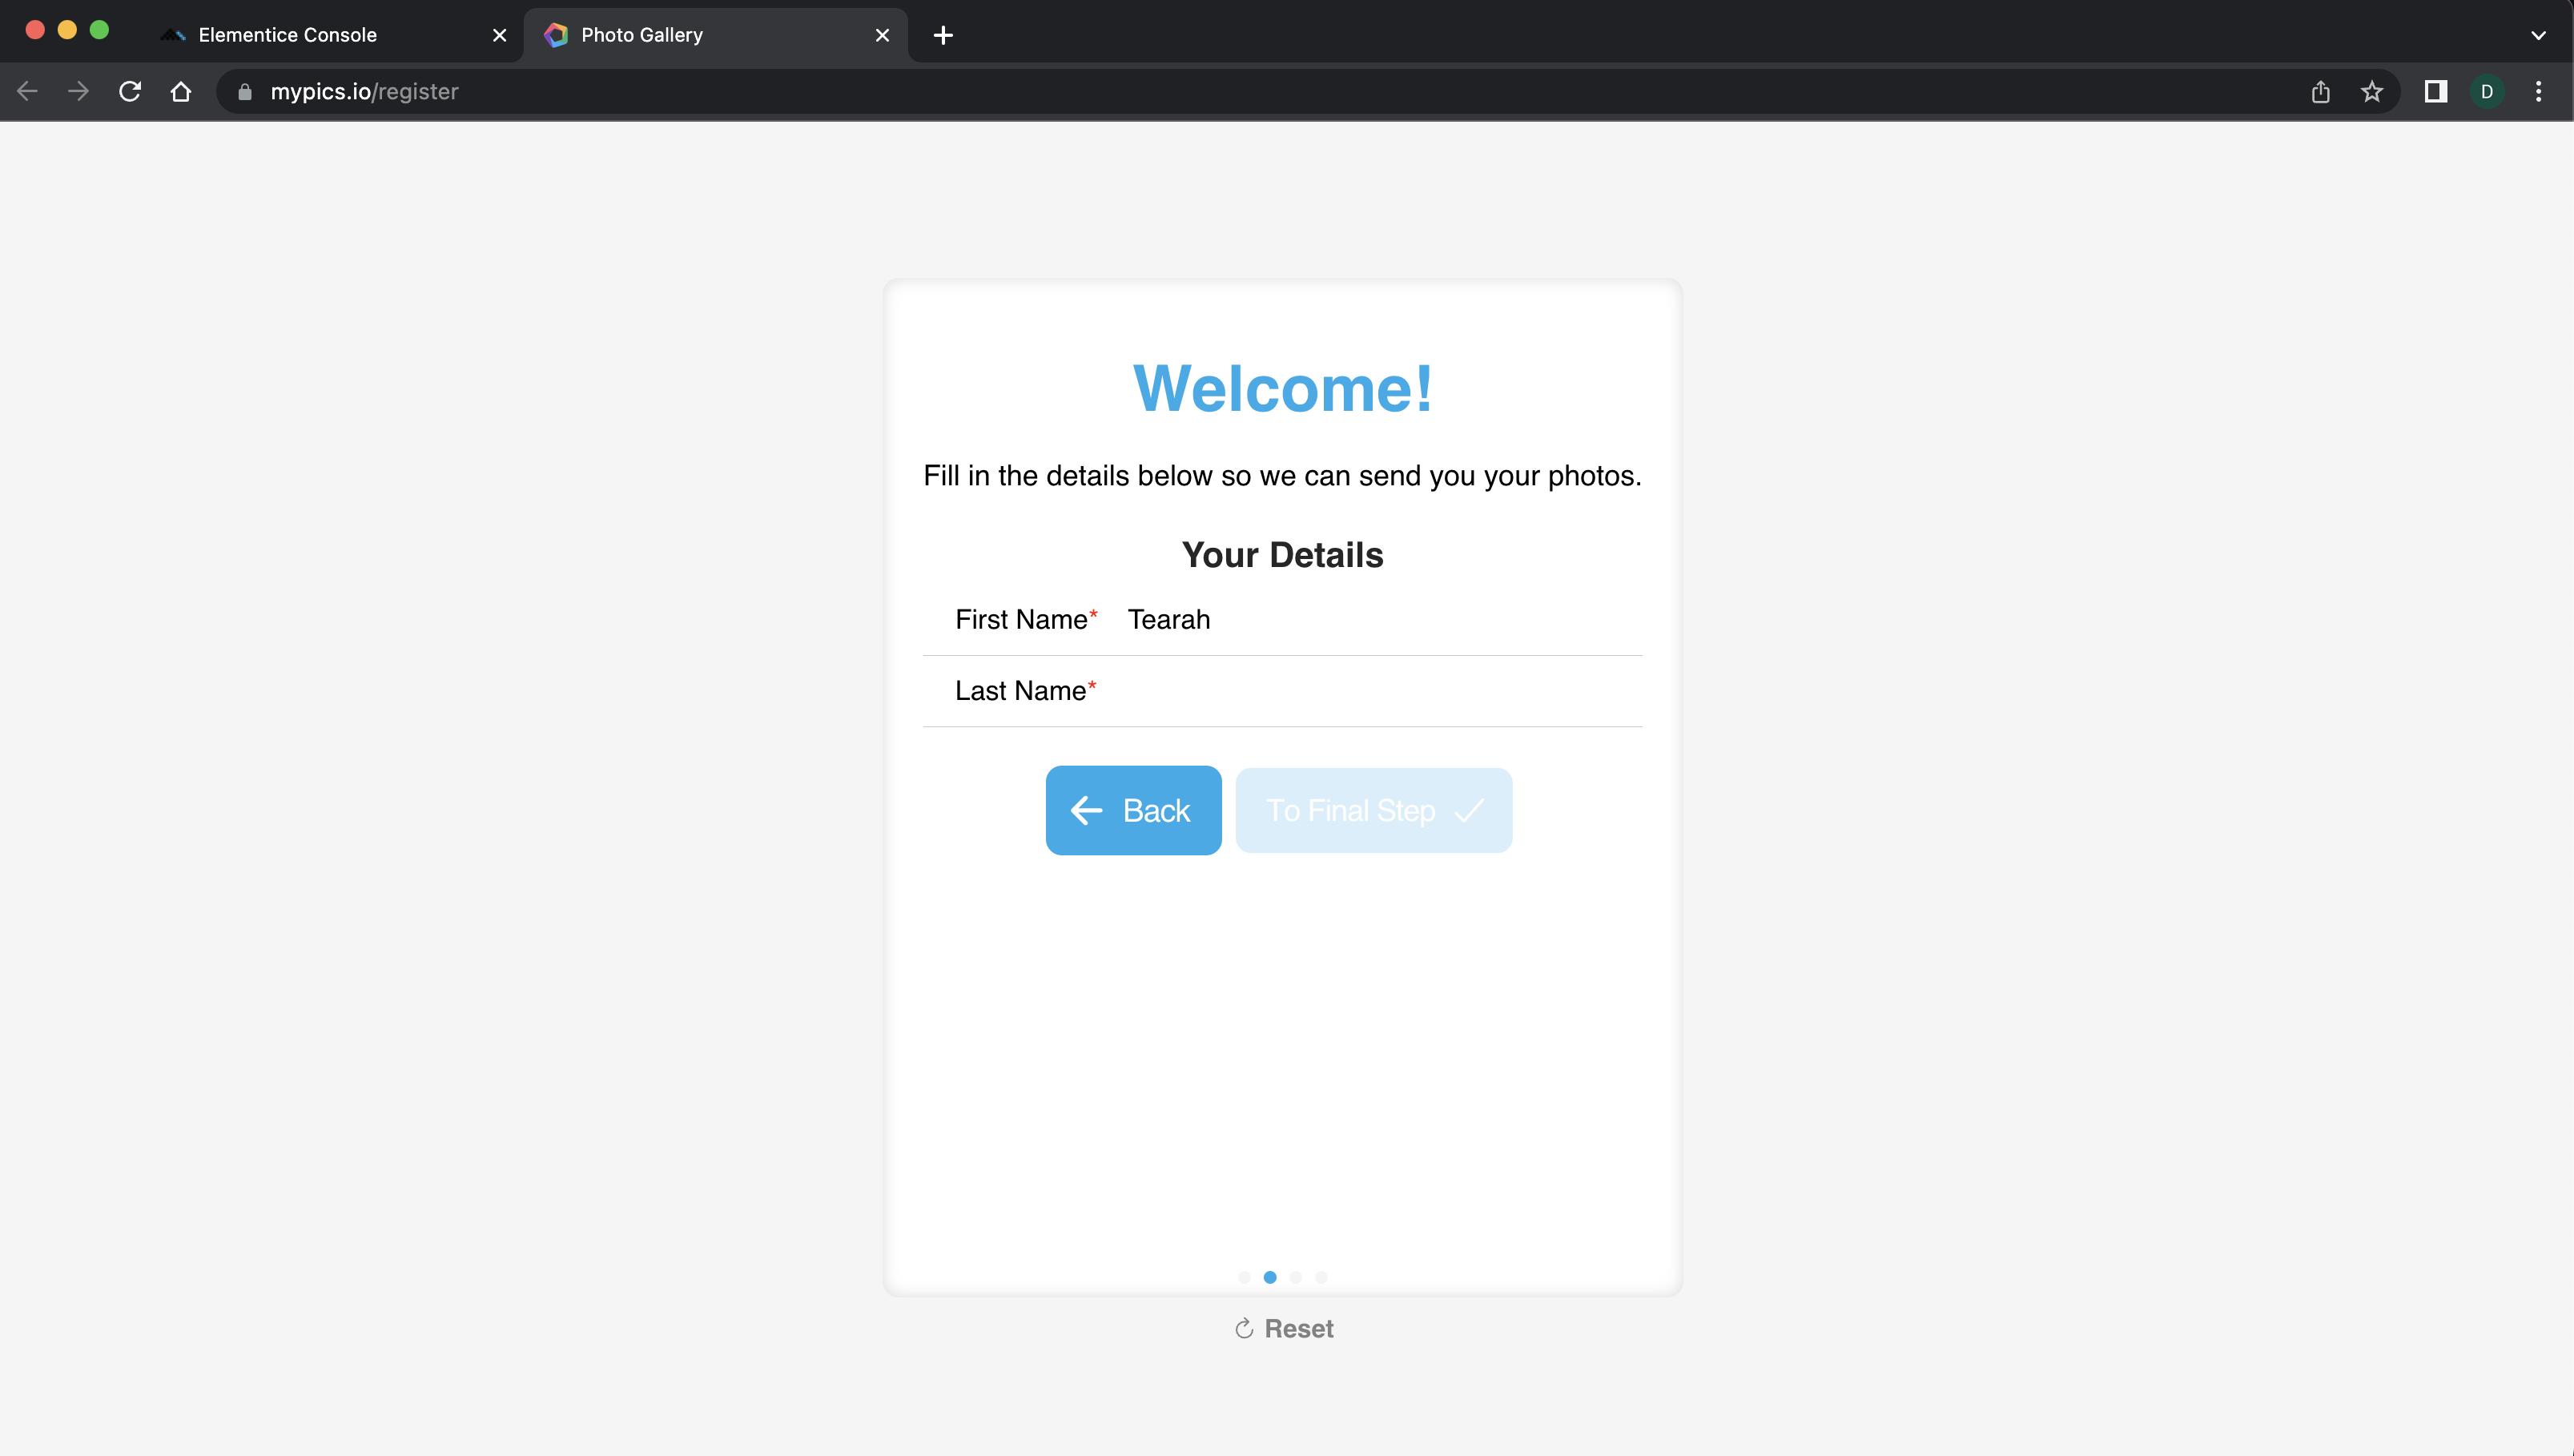Viewport: 2574px width, 1456px height.
Task: Click the Welcome! heading
Action: [1283, 388]
